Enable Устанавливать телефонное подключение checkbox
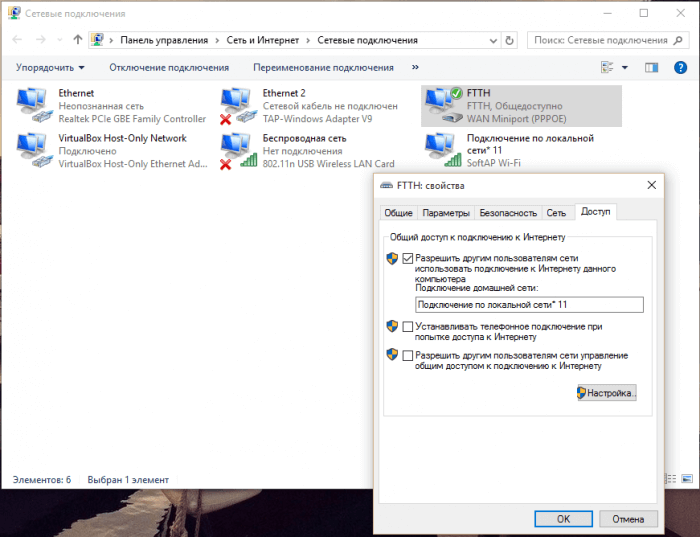The height and width of the screenshot is (537, 700). 407,326
